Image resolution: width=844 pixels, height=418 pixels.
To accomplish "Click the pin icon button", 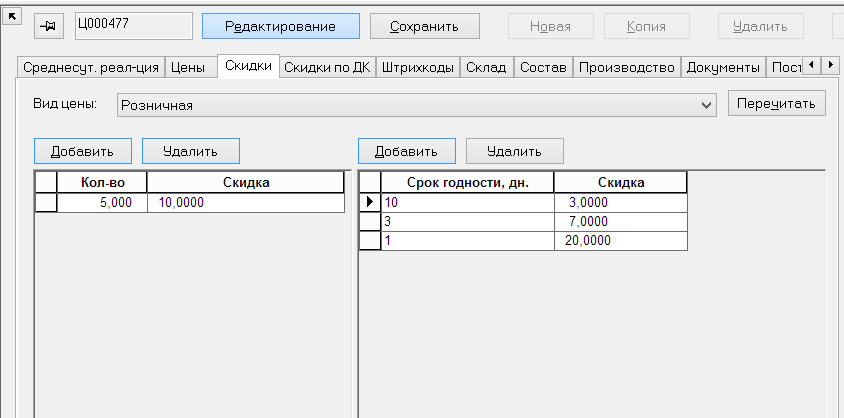I will [x=50, y=26].
